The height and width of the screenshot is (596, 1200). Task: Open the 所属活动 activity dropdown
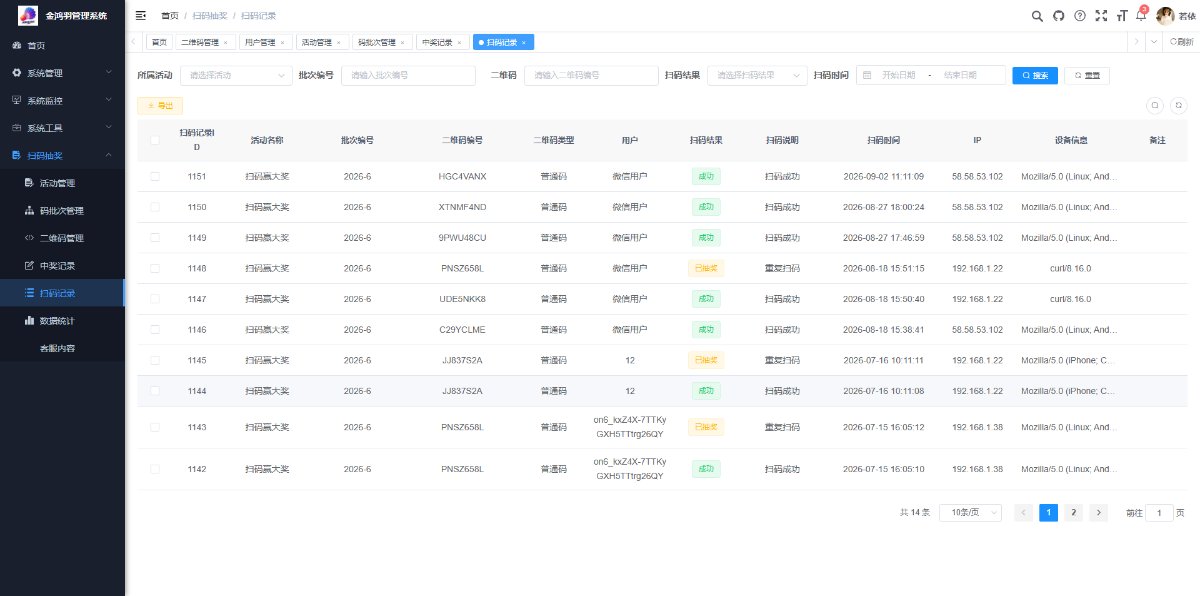point(236,75)
